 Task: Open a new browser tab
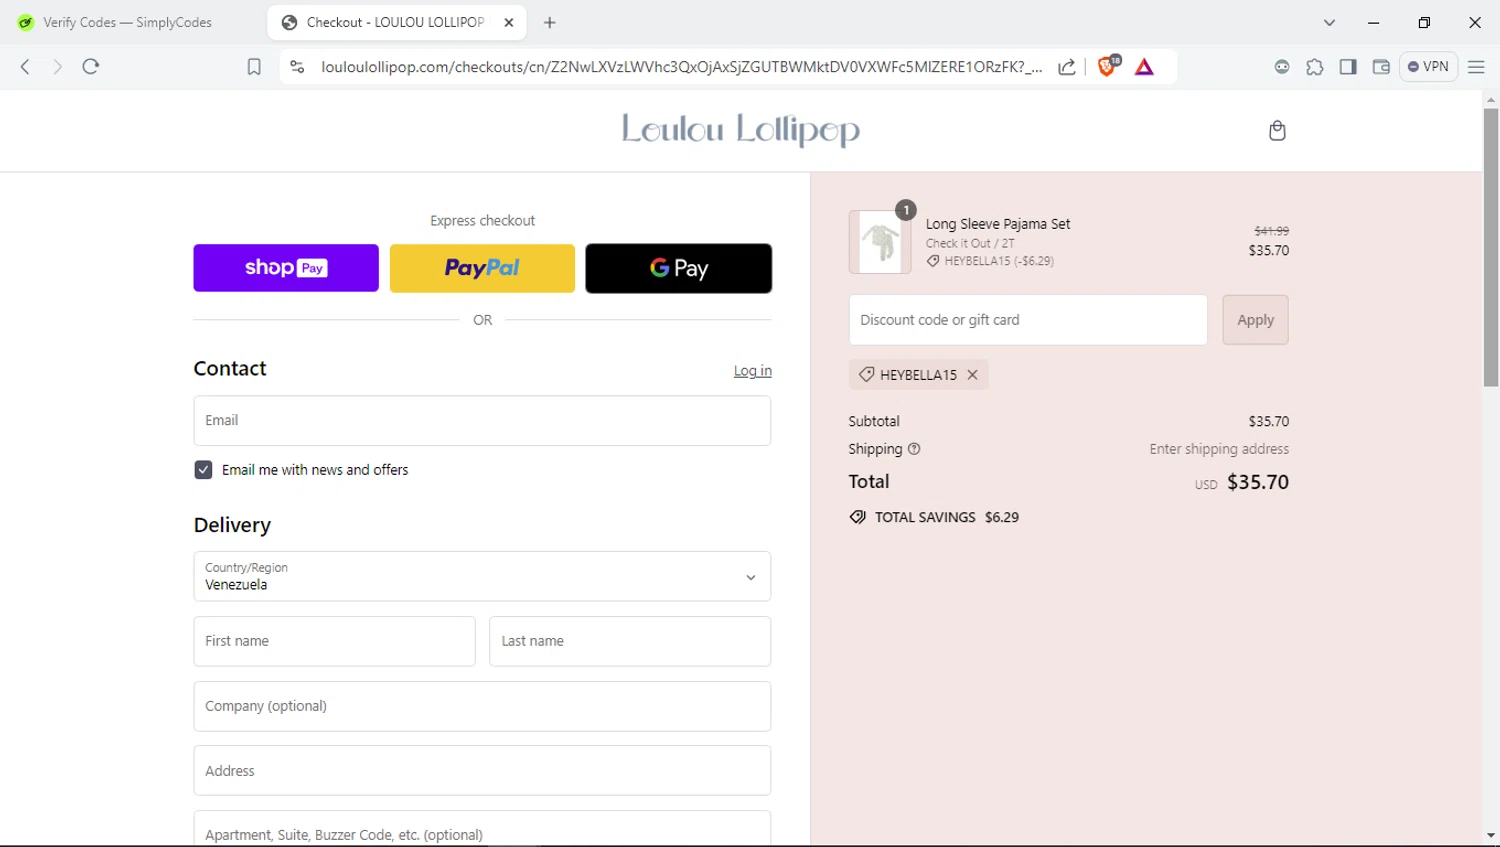[550, 22]
